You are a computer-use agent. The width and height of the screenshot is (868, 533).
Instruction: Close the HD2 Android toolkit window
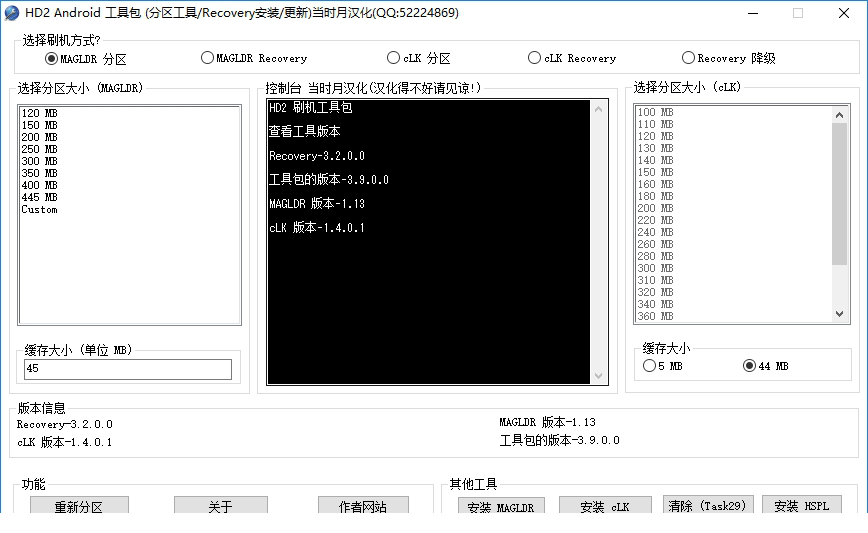[844, 13]
